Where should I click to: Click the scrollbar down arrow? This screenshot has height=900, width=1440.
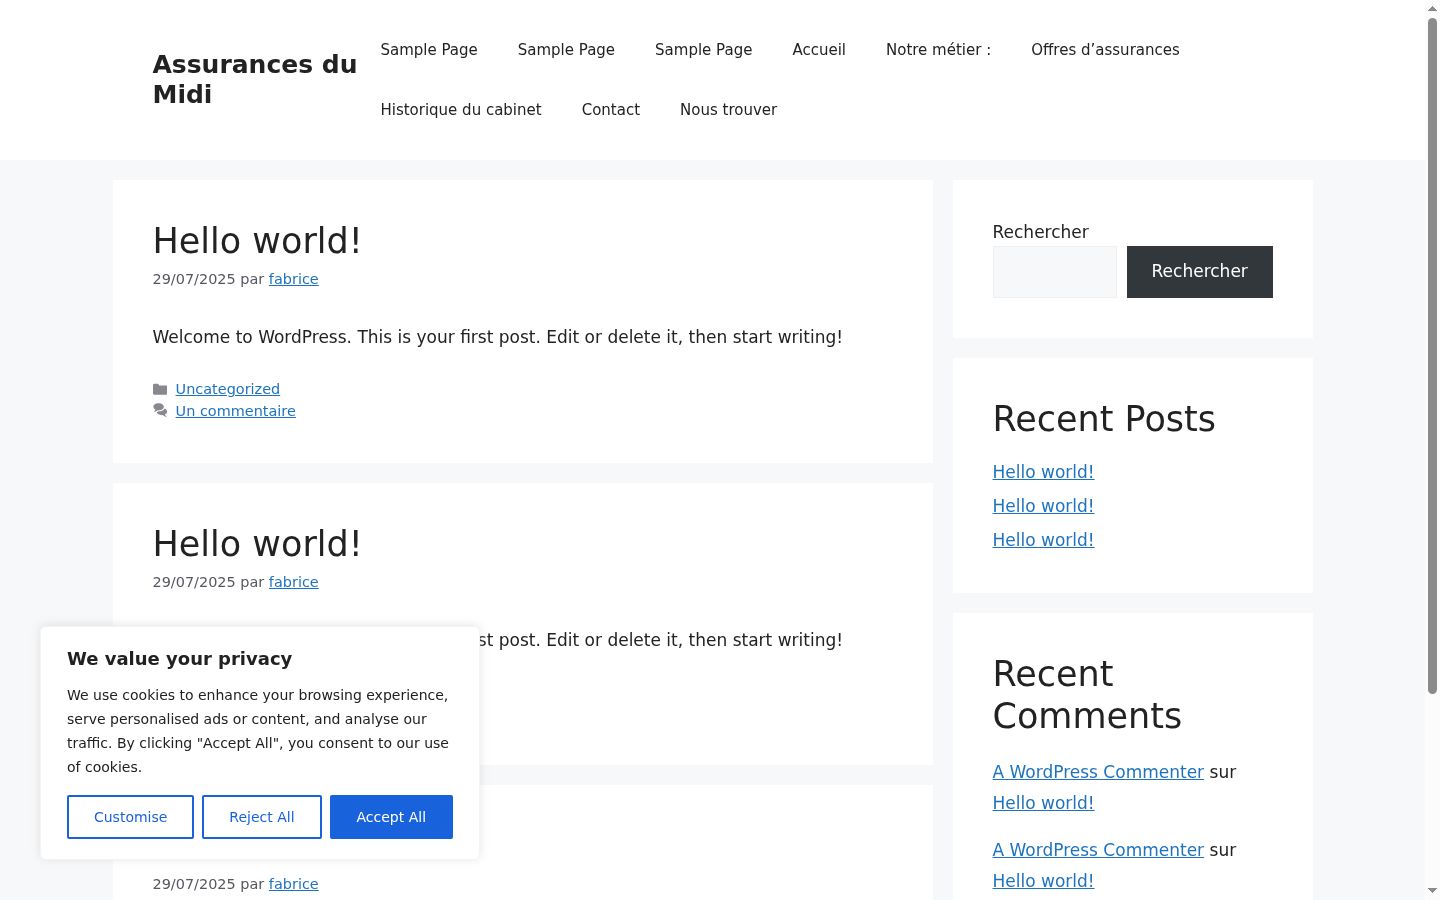pos(1432,891)
